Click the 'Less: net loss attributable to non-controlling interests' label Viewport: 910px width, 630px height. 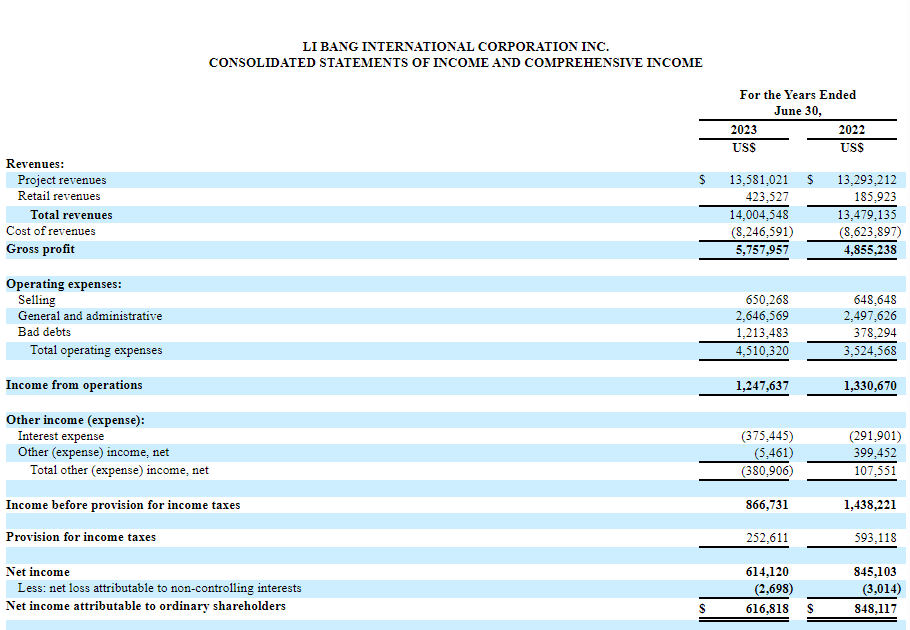pos(160,588)
